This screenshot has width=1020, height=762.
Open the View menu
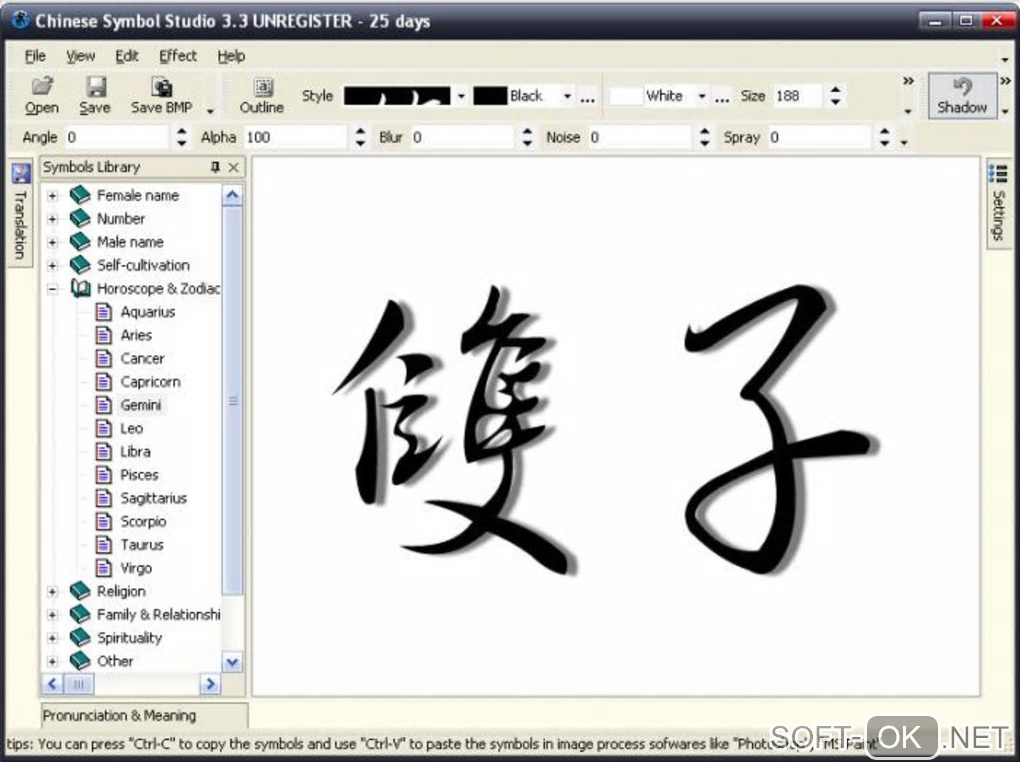point(81,56)
